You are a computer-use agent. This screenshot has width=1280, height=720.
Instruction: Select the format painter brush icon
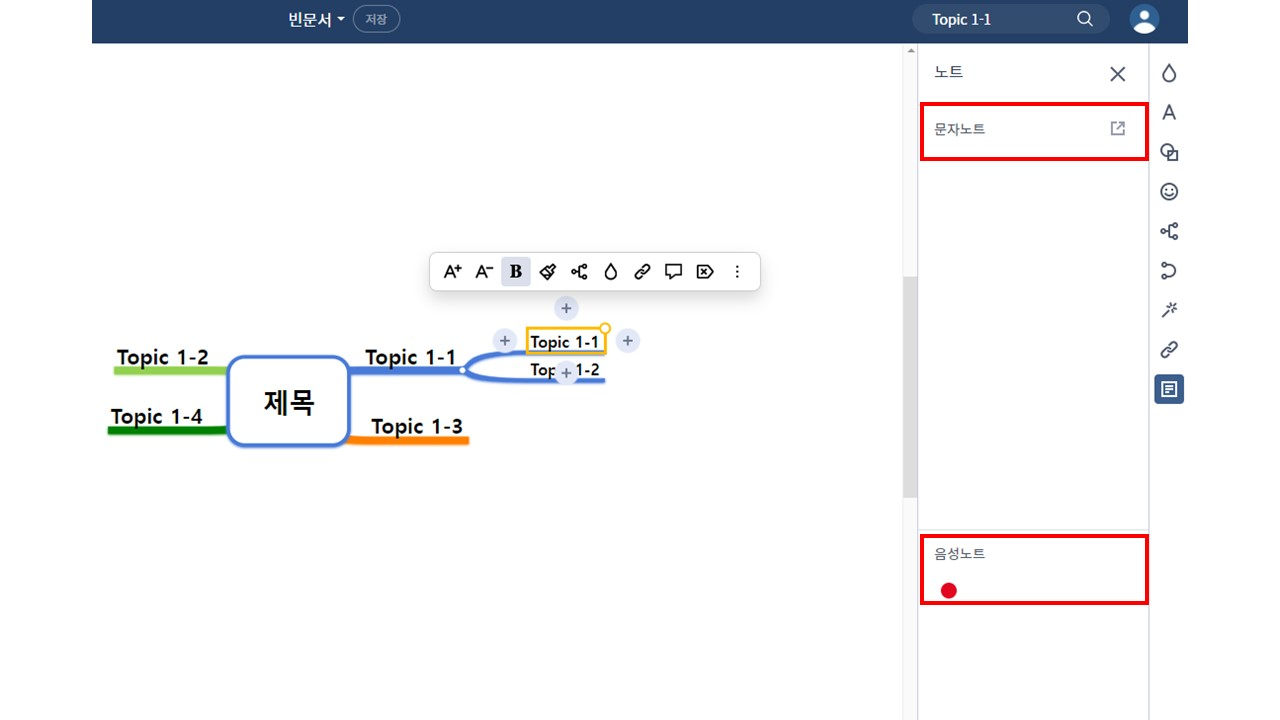(x=547, y=271)
